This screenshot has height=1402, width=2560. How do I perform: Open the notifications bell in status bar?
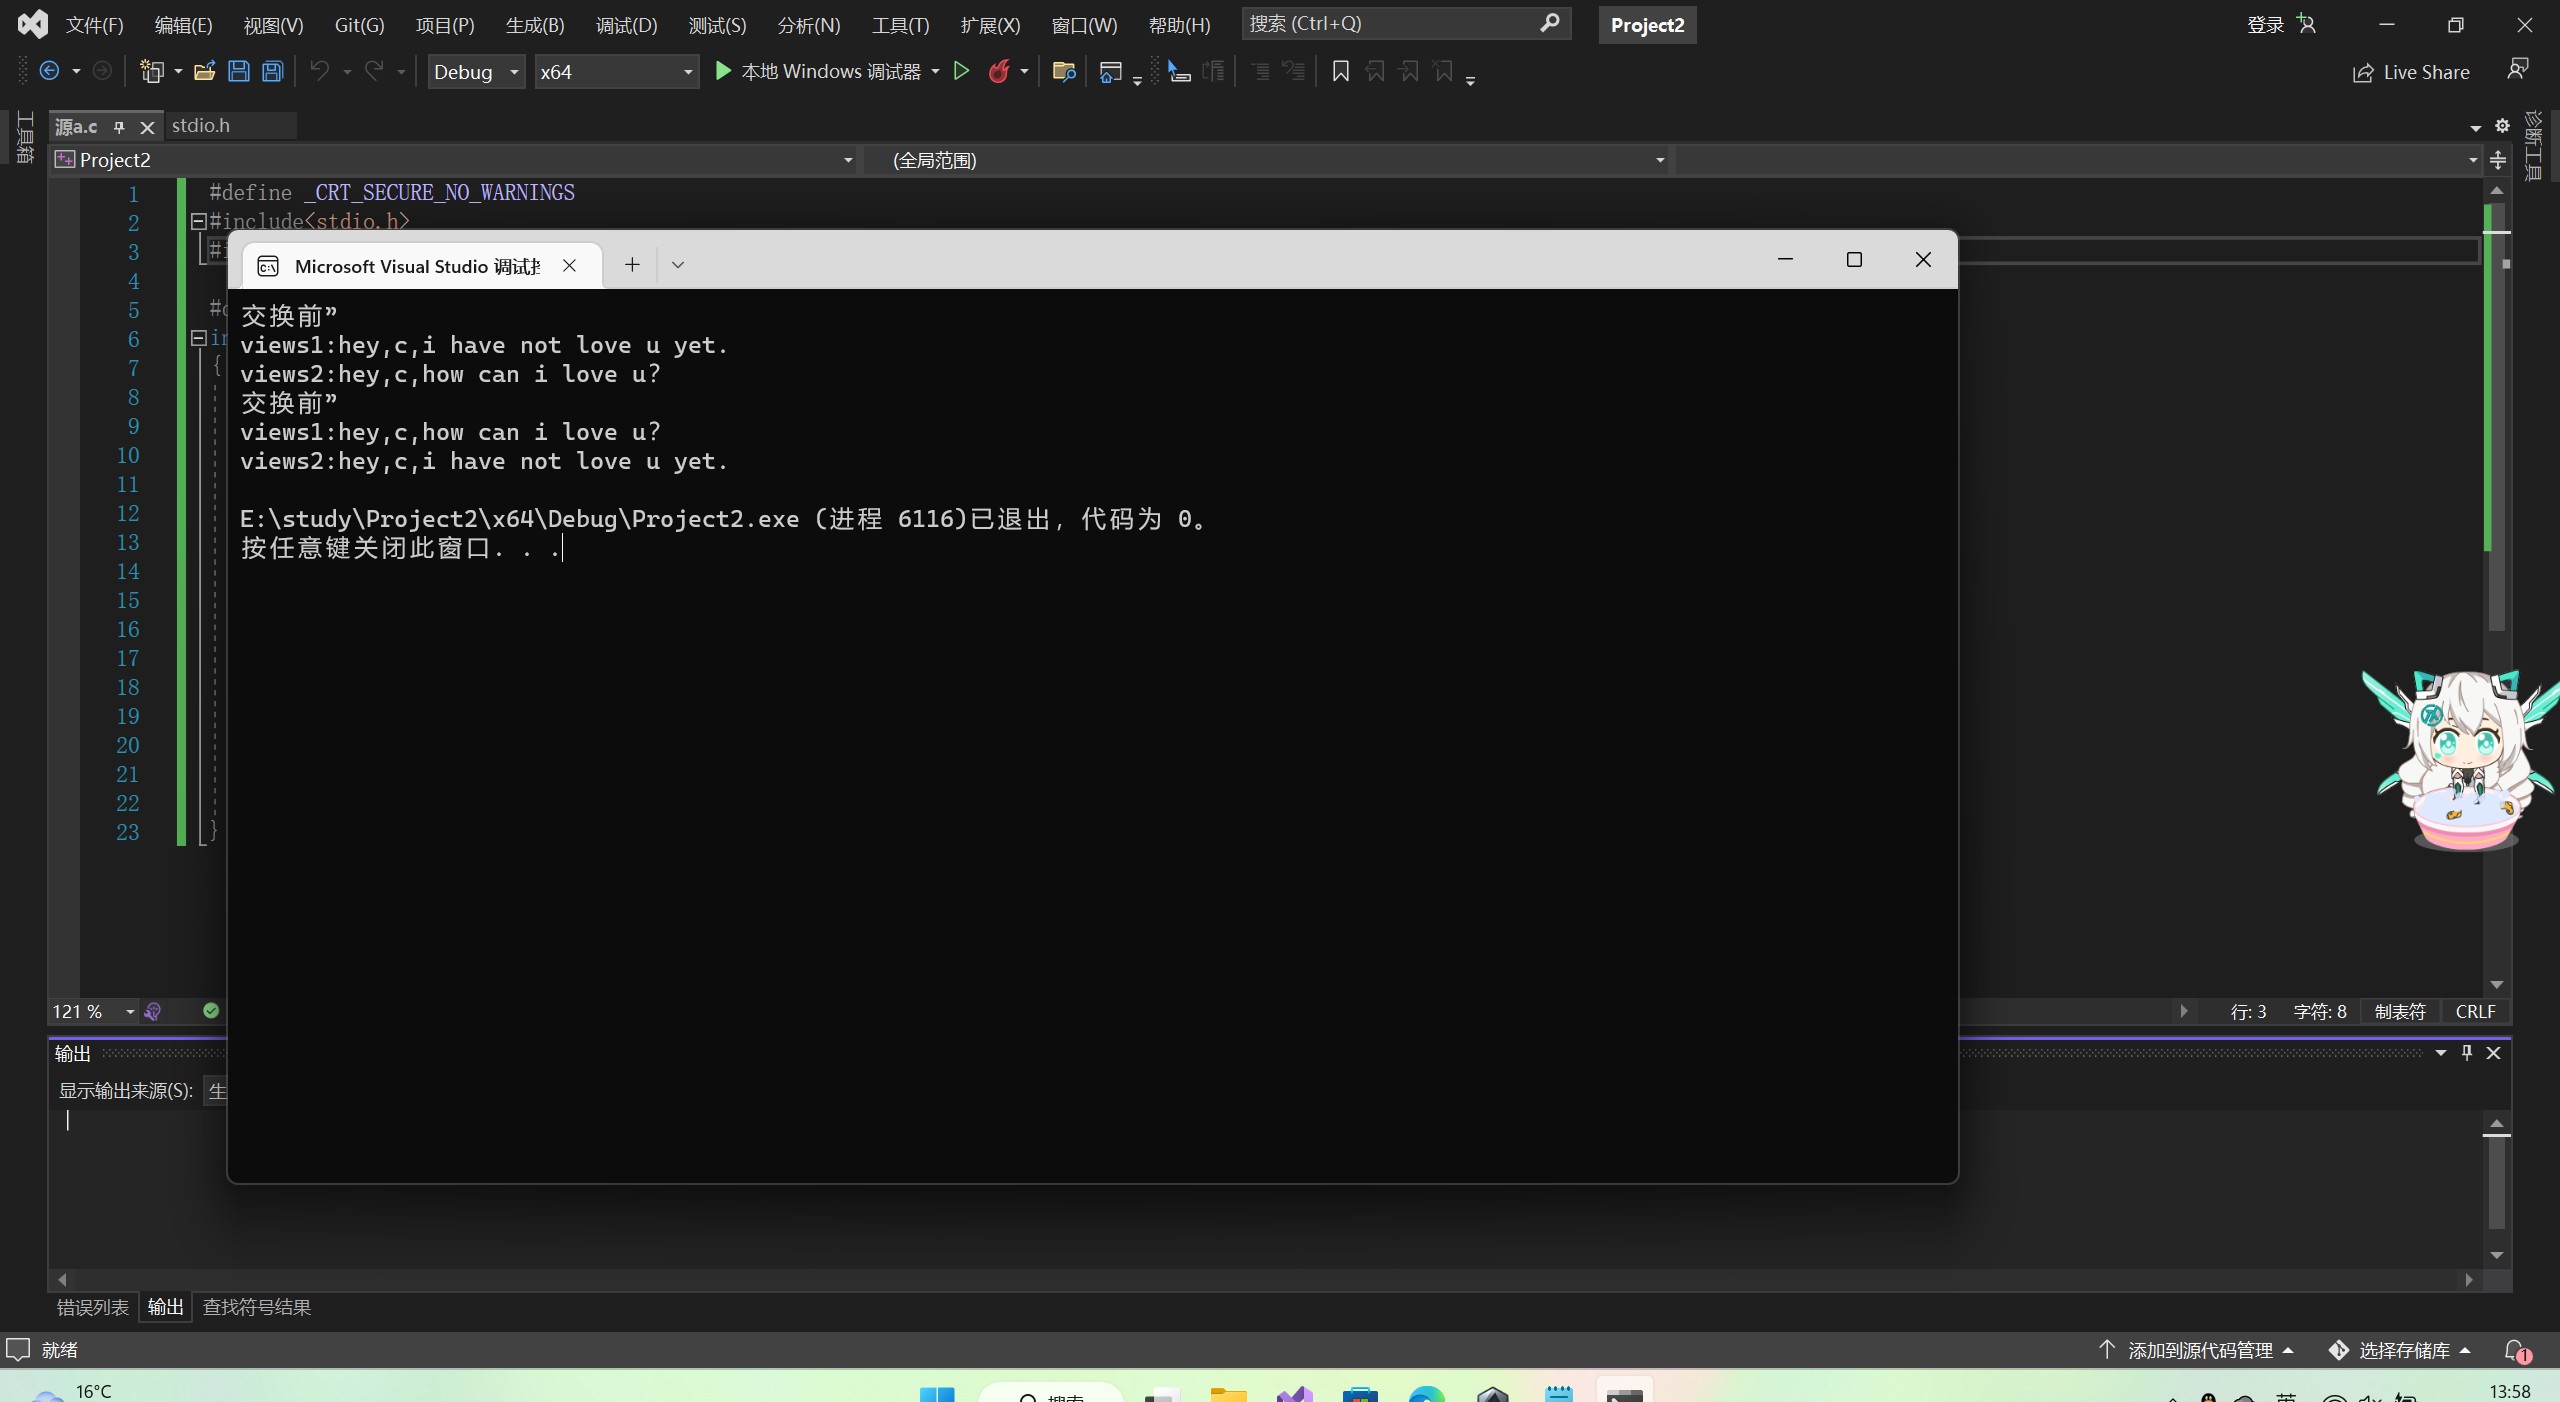2515,1350
